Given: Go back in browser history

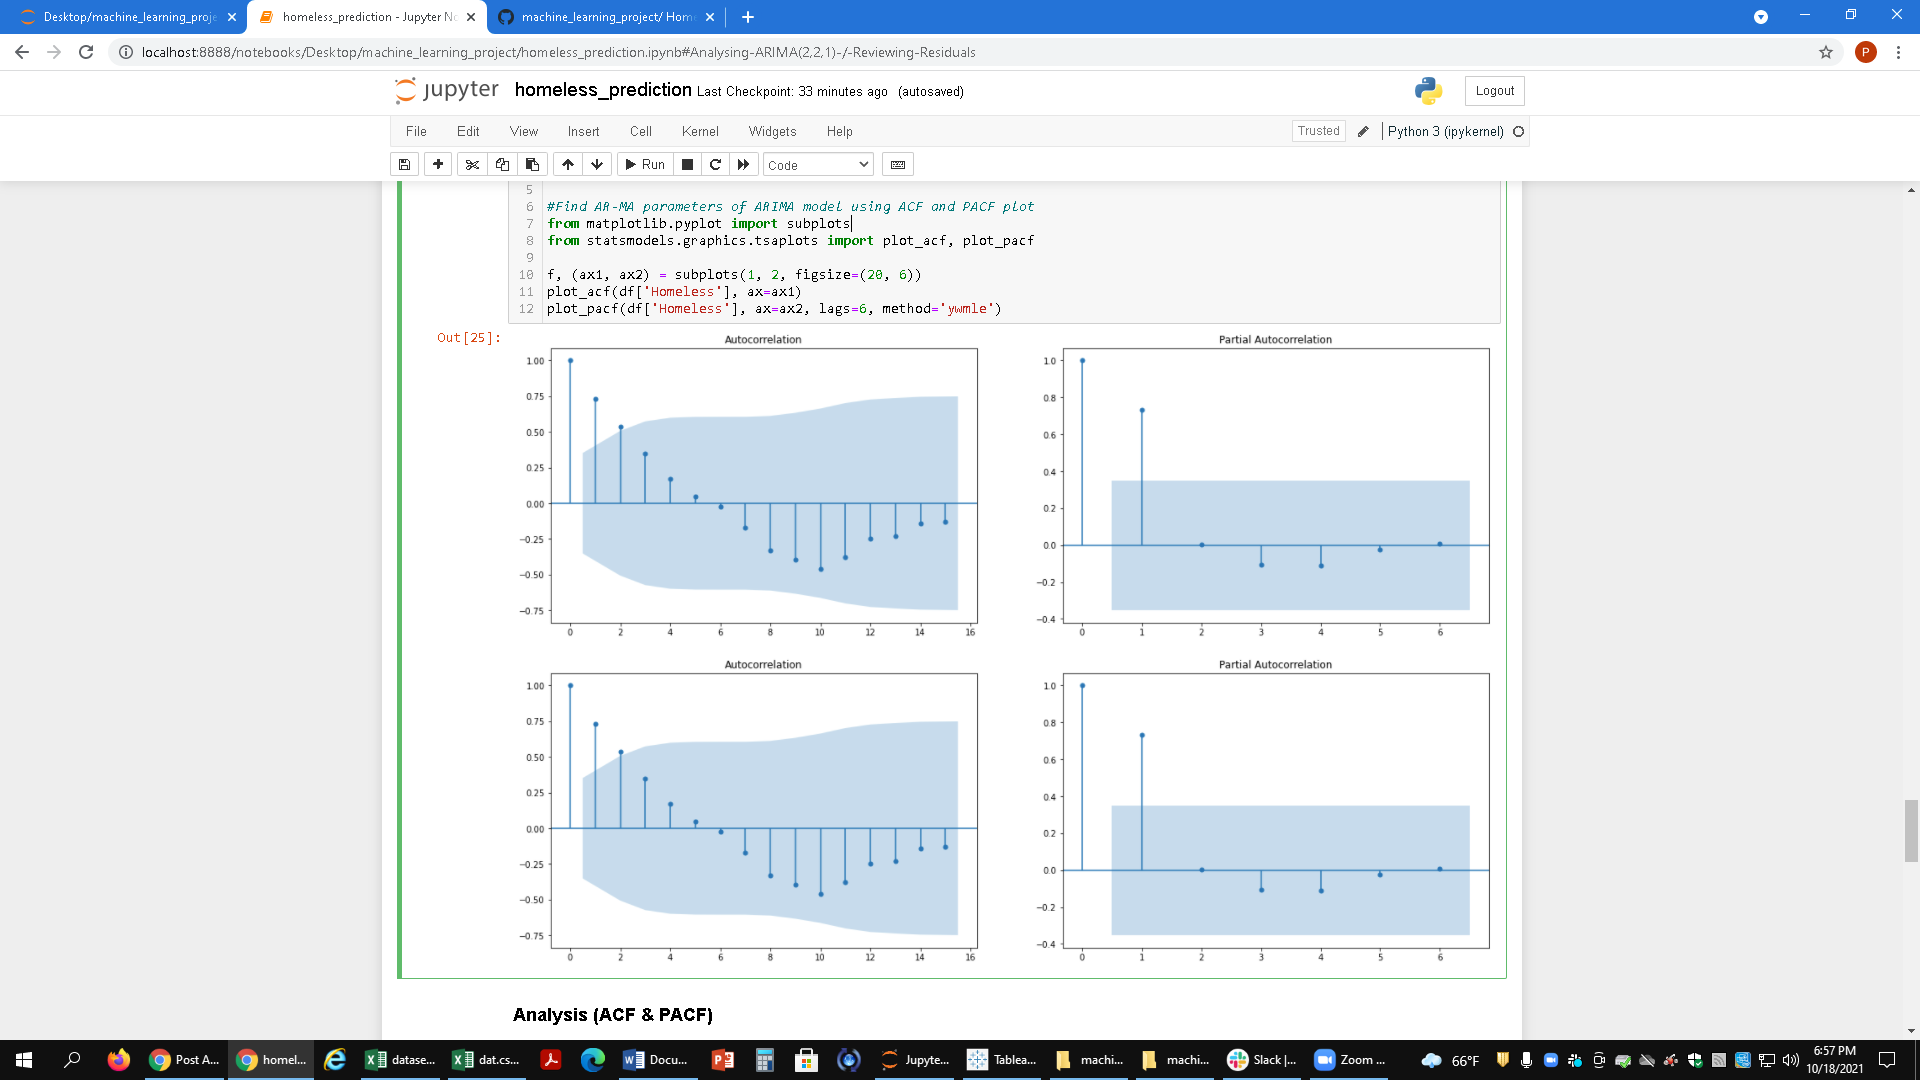Looking at the screenshot, I should 22,52.
